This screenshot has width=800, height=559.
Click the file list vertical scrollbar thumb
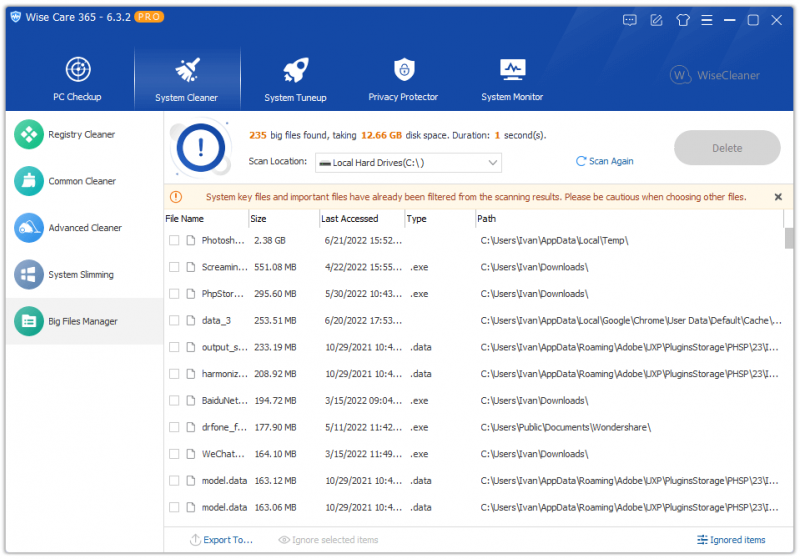[789, 238]
